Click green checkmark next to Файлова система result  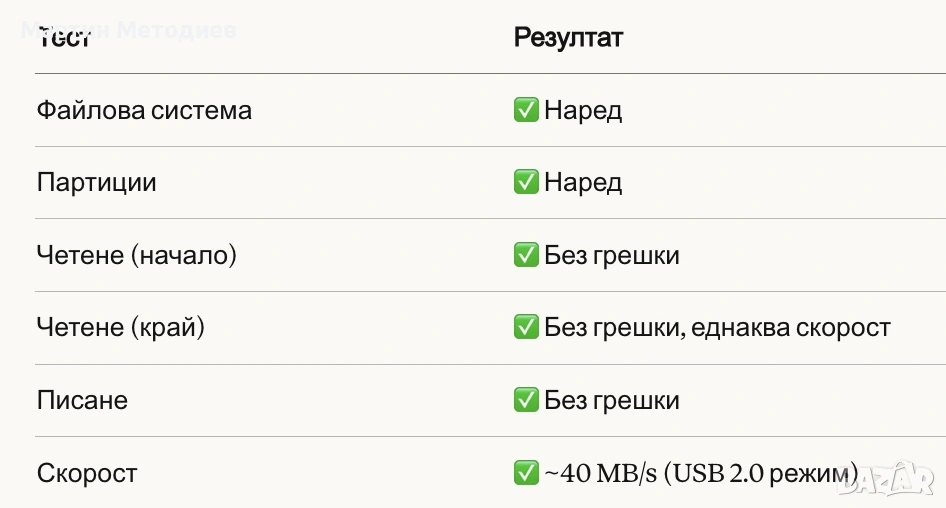(x=525, y=110)
